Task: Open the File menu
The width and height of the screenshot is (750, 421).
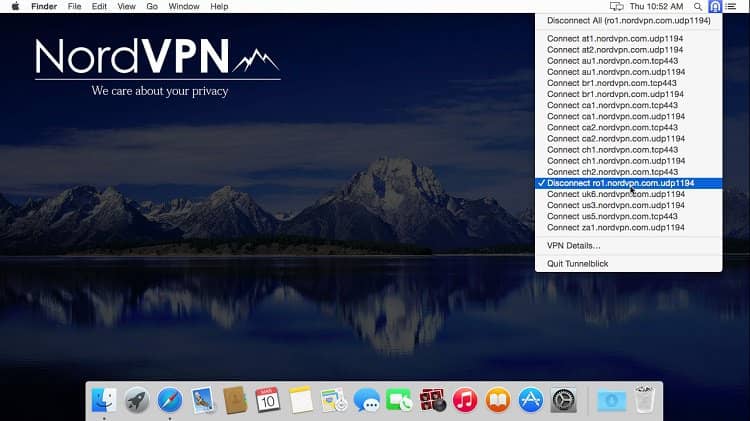Action: tap(74, 6)
